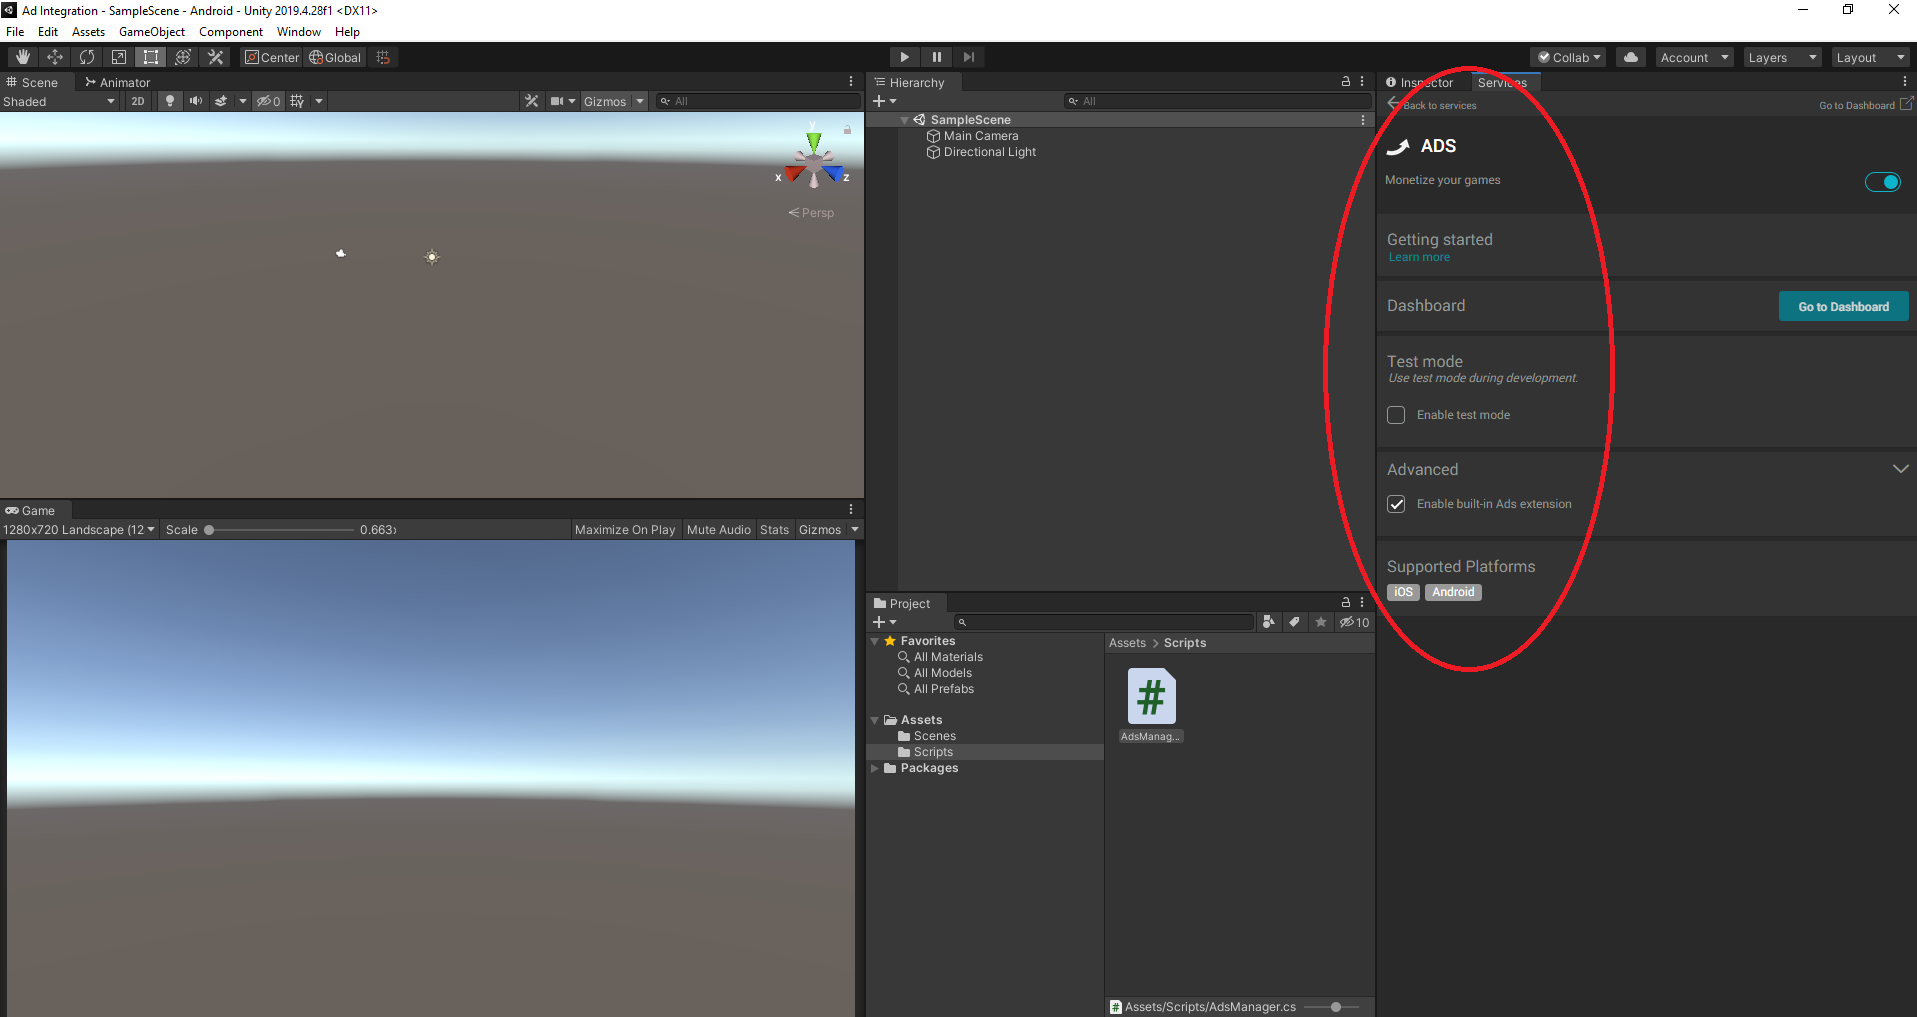Click the Scene search field
The height and width of the screenshot is (1017, 1917).
[x=760, y=101]
